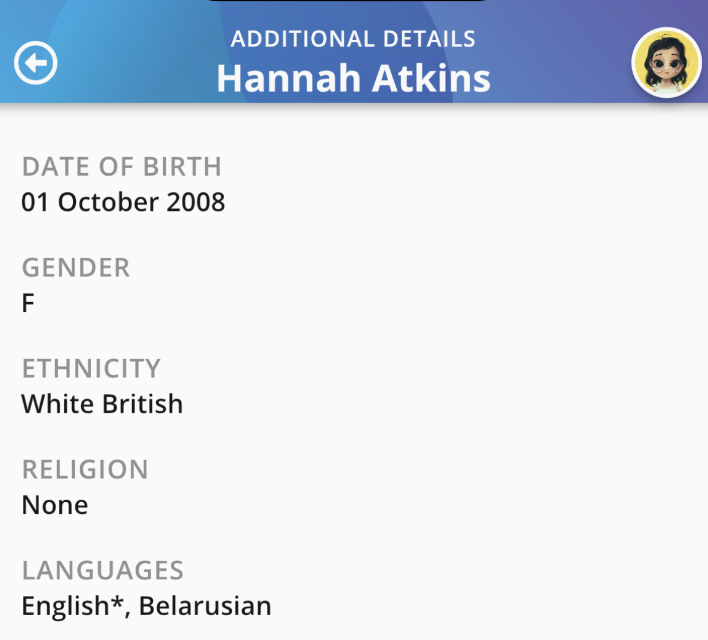Viewport: 708px width, 640px height.
Task: Select the surname Atkins in header
Action: pyautogui.click(x=431, y=78)
